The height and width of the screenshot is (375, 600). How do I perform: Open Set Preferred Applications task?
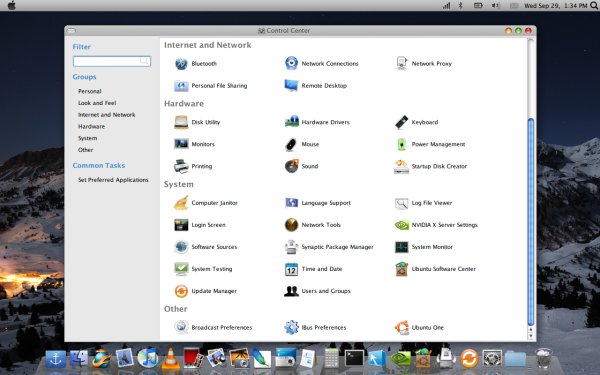[x=113, y=180]
